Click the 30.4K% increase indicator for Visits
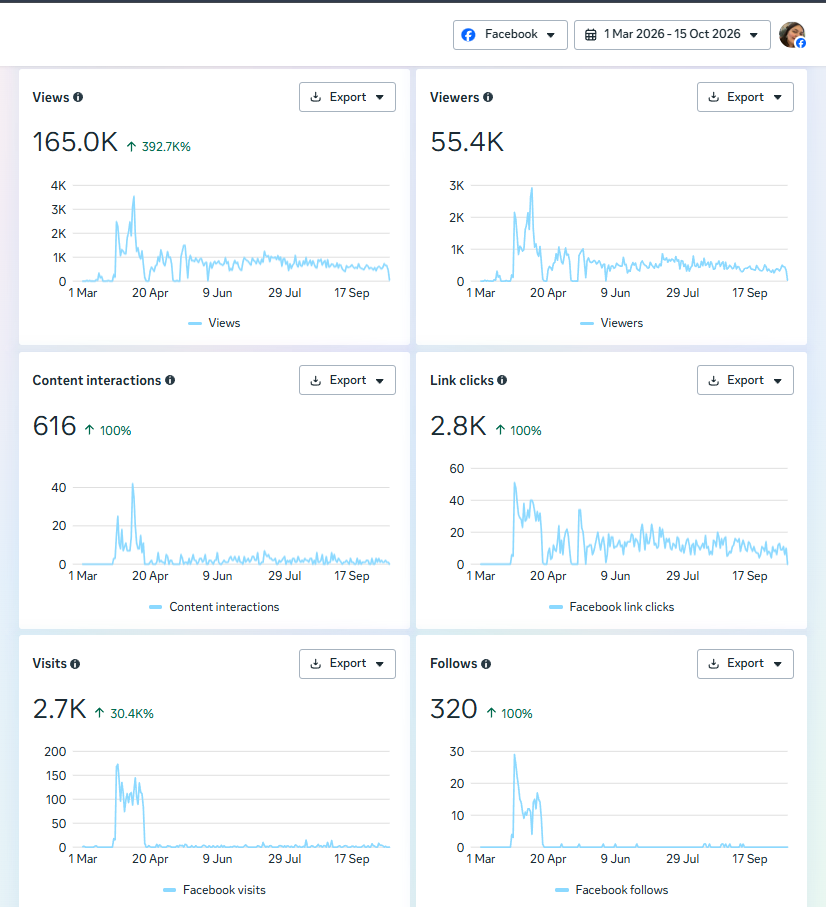 (x=124, y=714)
